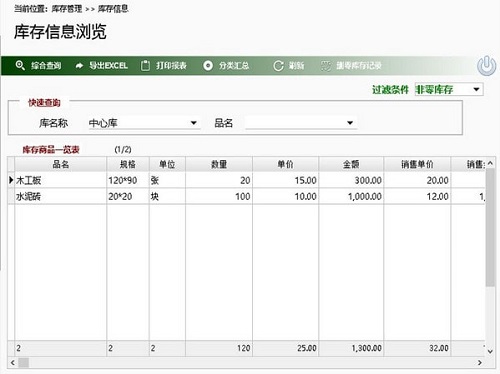
Task: Expand the 品名 dropdown arrow
Action: [x=350, y=123]
